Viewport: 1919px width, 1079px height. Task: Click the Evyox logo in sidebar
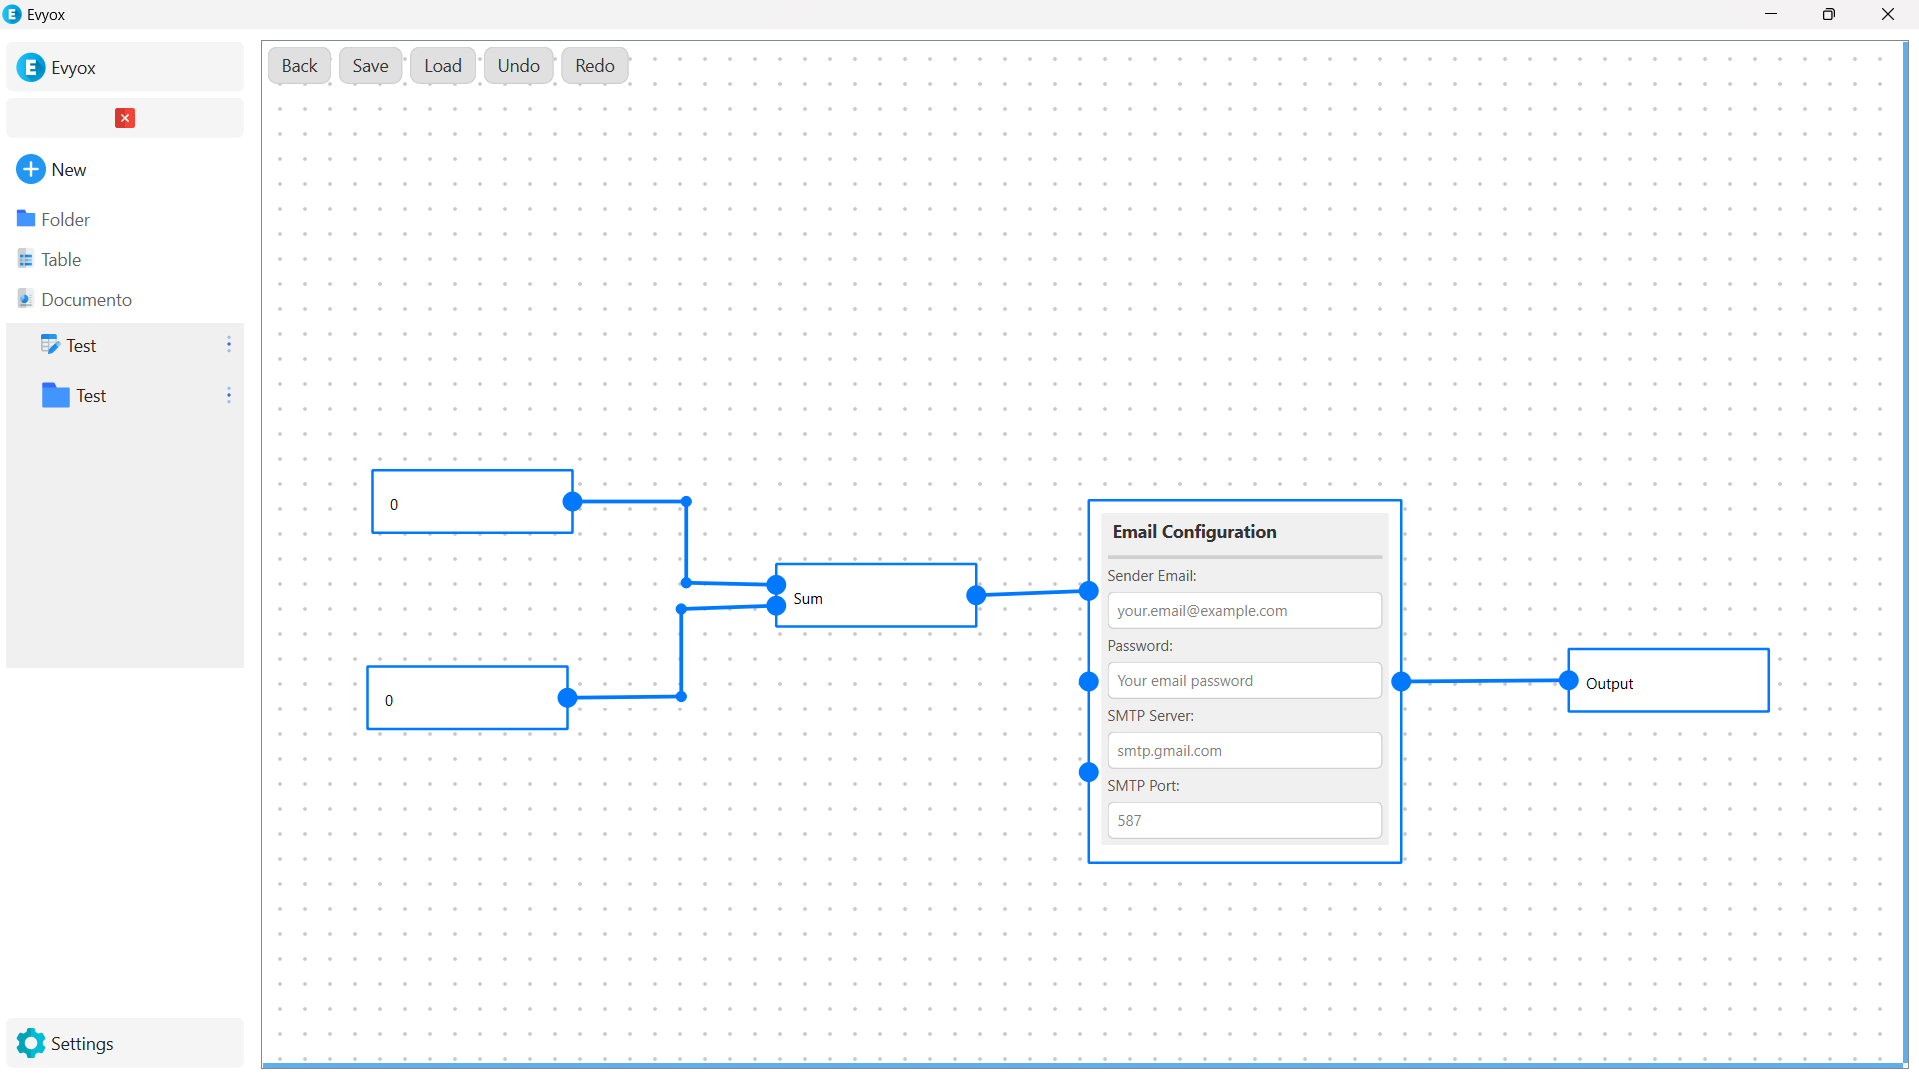click(31, 67)
